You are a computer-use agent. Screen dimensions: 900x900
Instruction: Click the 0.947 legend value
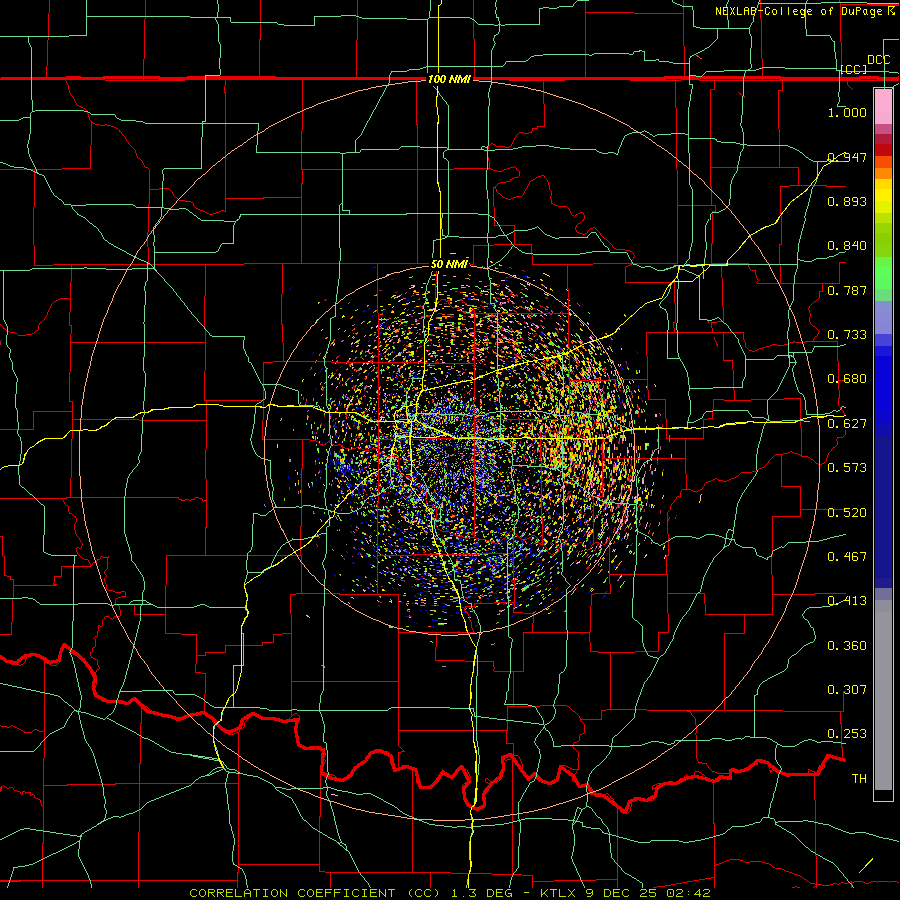coord(847,157)
